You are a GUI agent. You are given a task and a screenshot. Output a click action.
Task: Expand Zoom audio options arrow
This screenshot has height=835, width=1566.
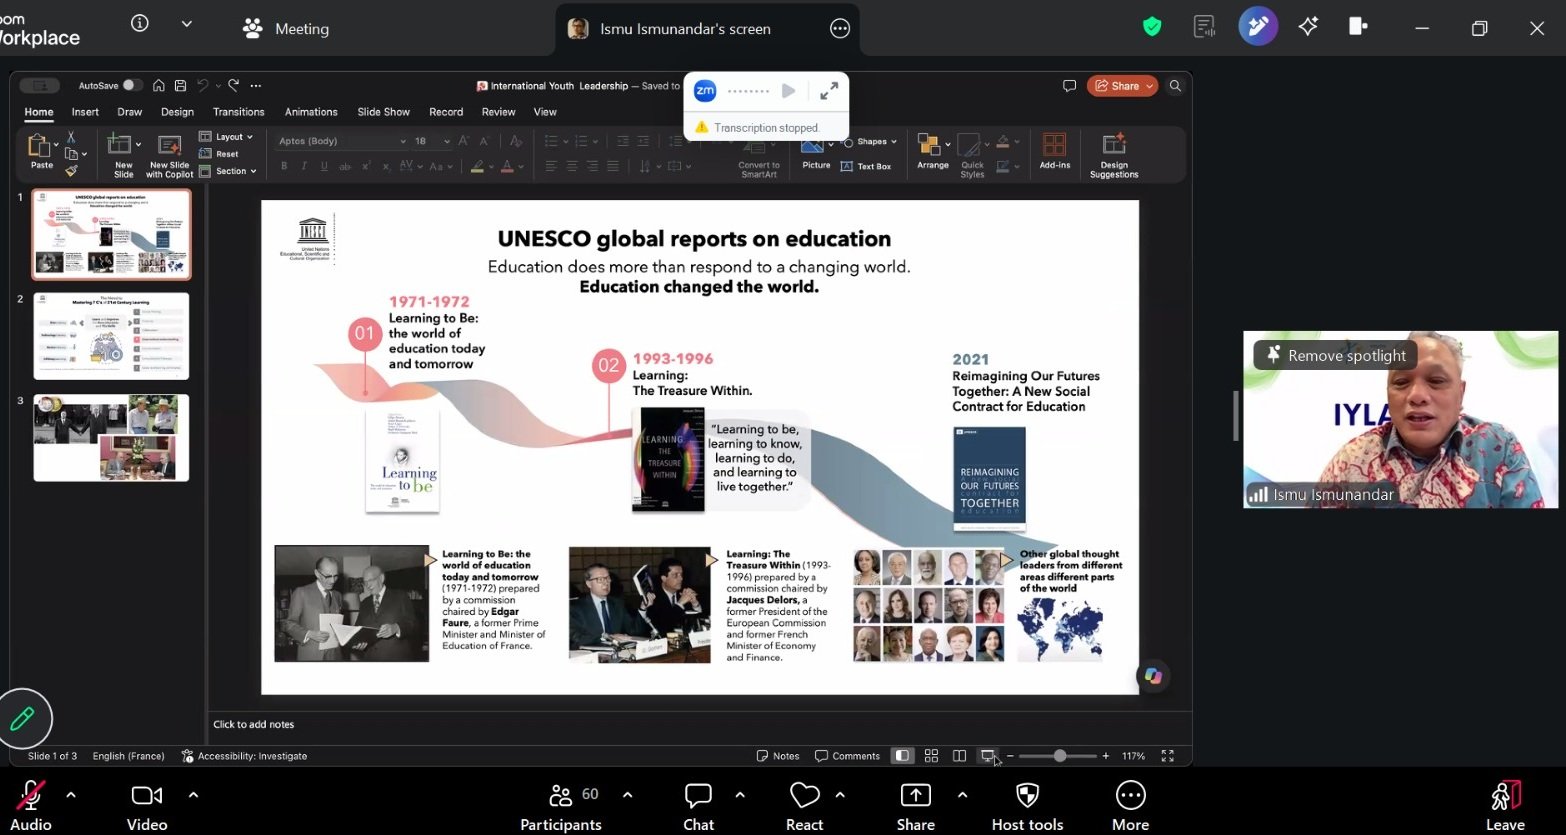(x=71, y=795)
